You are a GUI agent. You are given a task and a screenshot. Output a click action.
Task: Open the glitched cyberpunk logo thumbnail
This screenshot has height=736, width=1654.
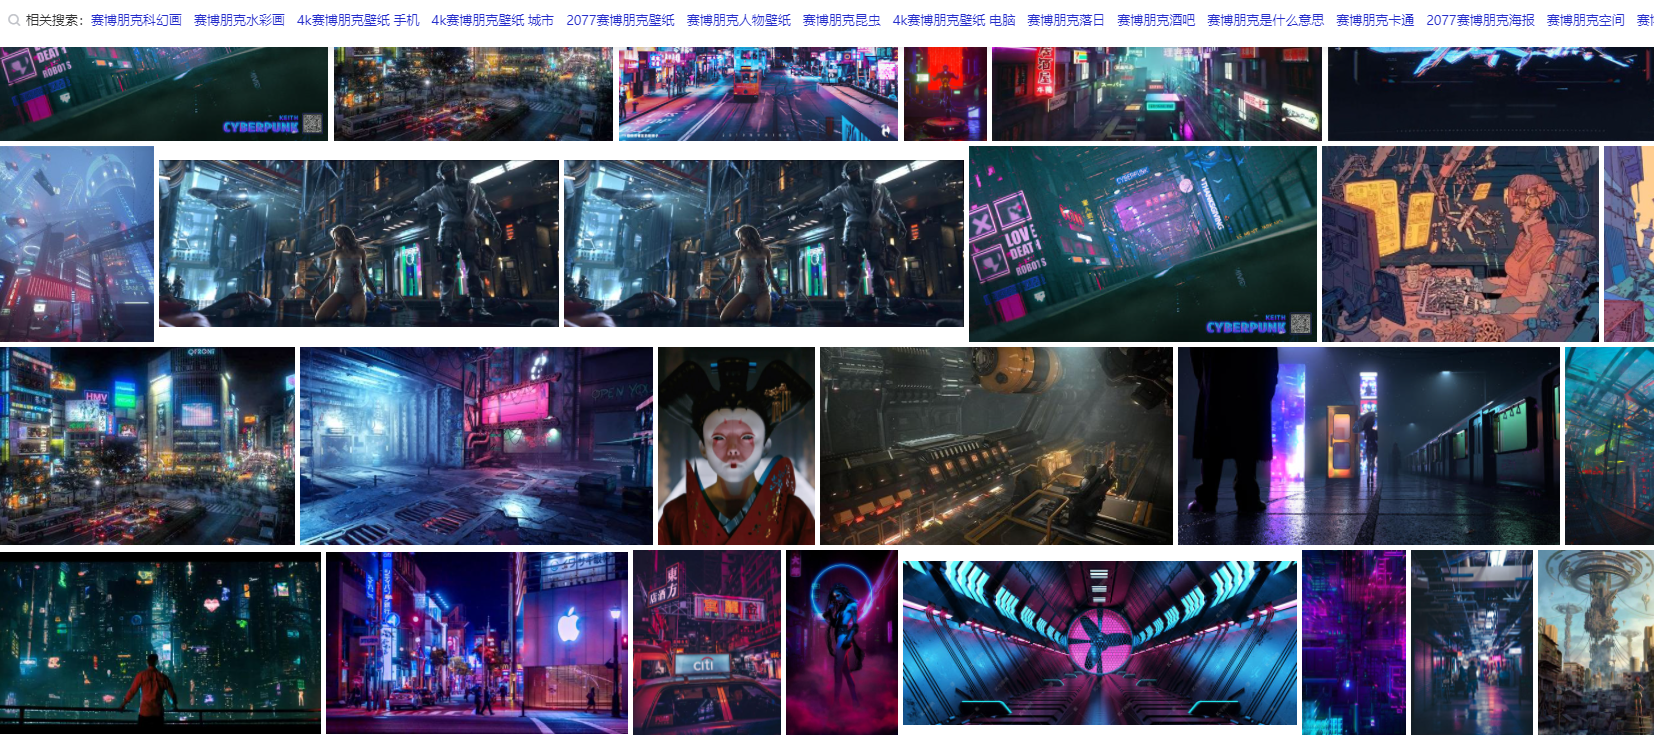point(1491,94)
